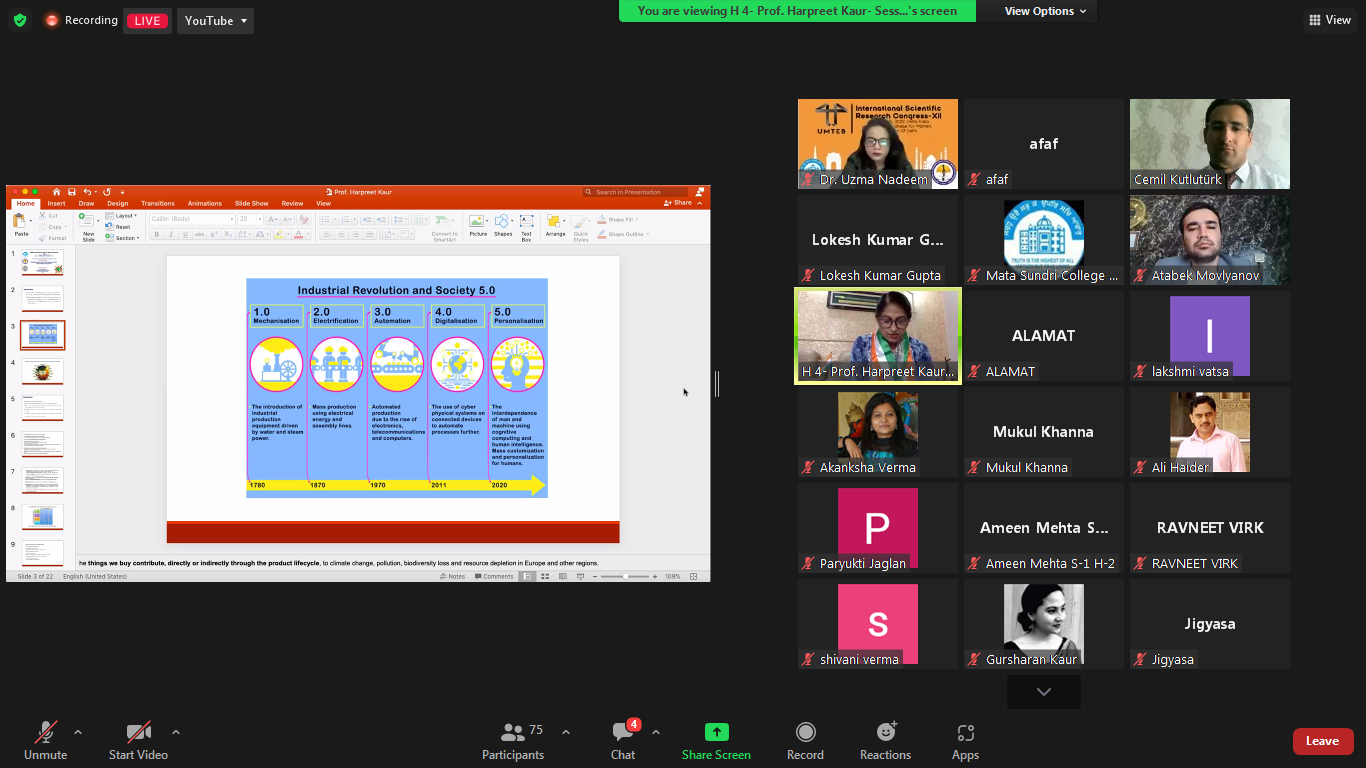1366x768 pixels.
Task: Leave the meeting
Action: [1322, 741]
